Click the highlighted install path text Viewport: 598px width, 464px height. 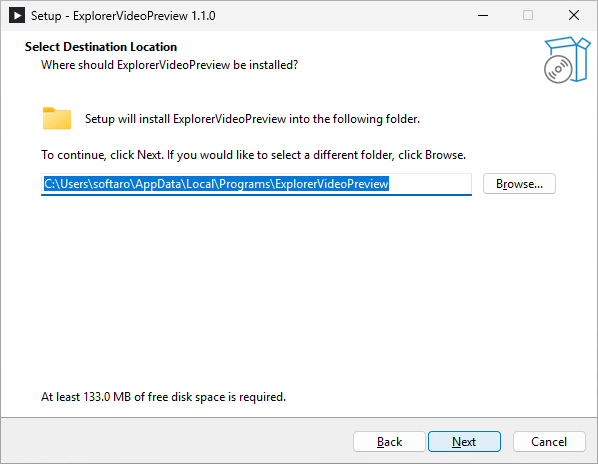(216, 184)
